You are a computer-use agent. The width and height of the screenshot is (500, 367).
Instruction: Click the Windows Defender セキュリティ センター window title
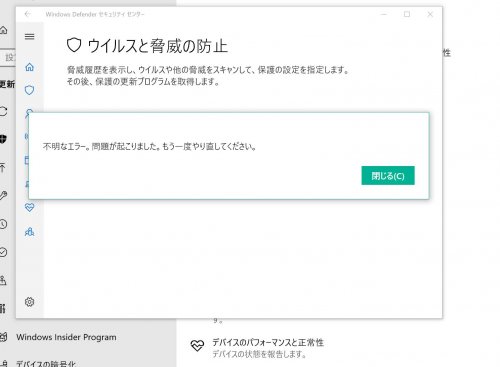click(95, 14)
